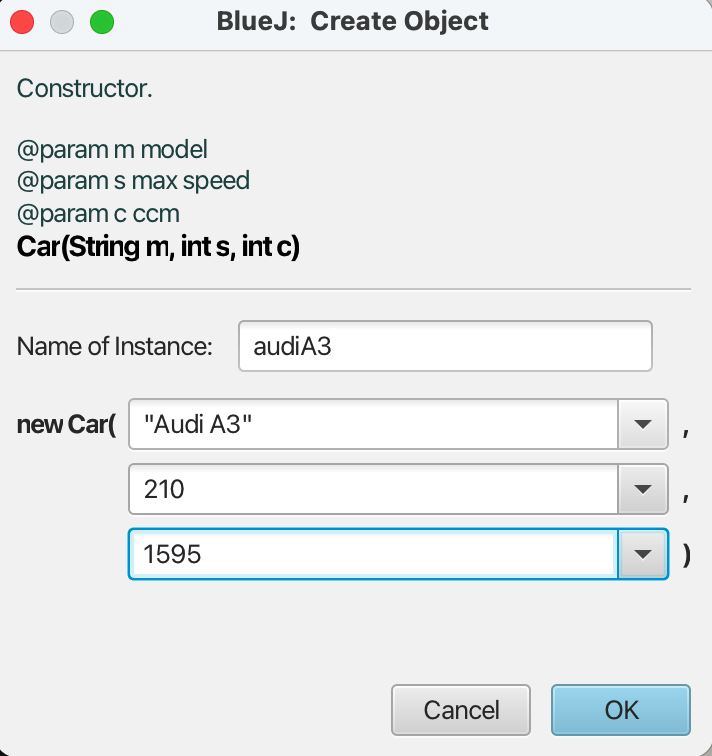The image size is (712, 756).
Task: Open the history dropdown next to 210
Action: (643, 489)
